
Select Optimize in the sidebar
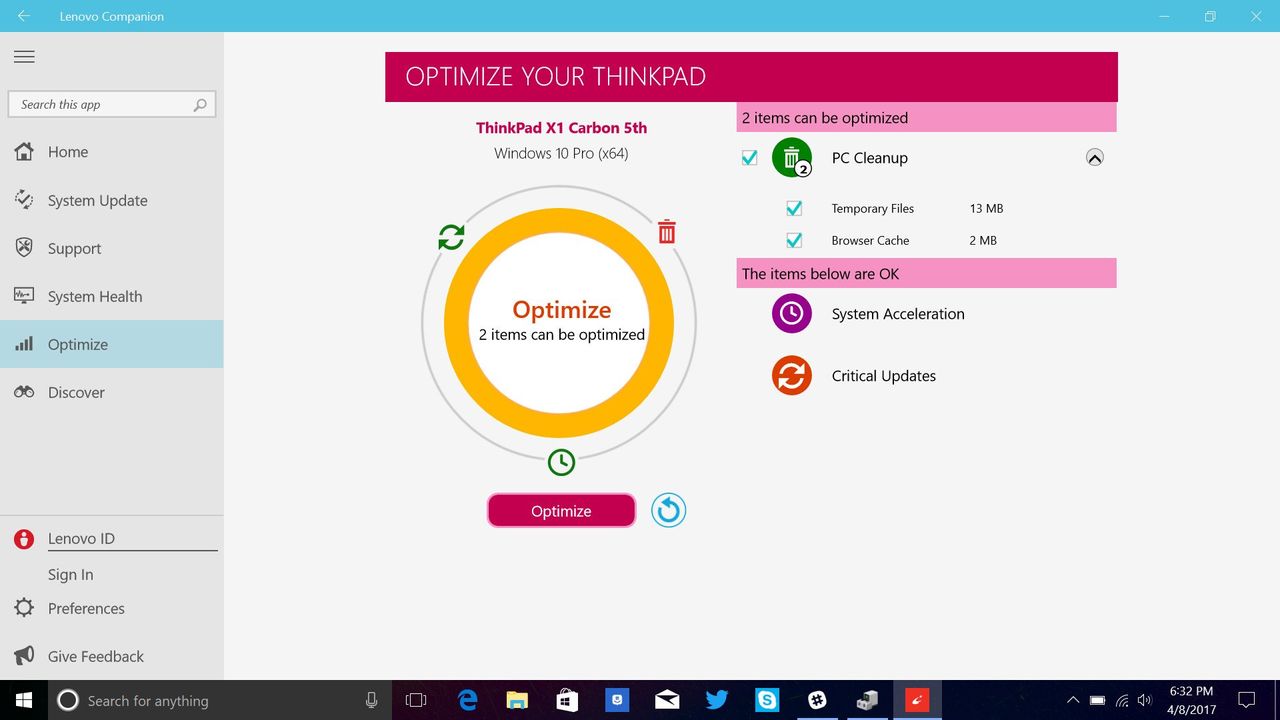(x=112, y=344)
